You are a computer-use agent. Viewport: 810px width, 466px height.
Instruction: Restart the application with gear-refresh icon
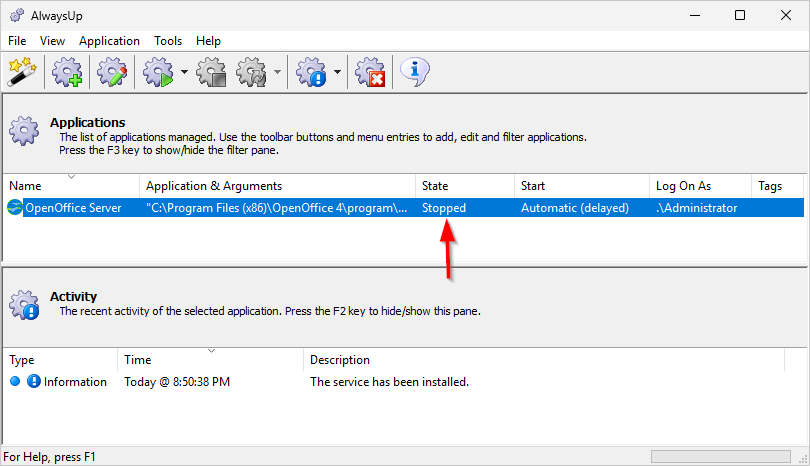pos(252,71)
